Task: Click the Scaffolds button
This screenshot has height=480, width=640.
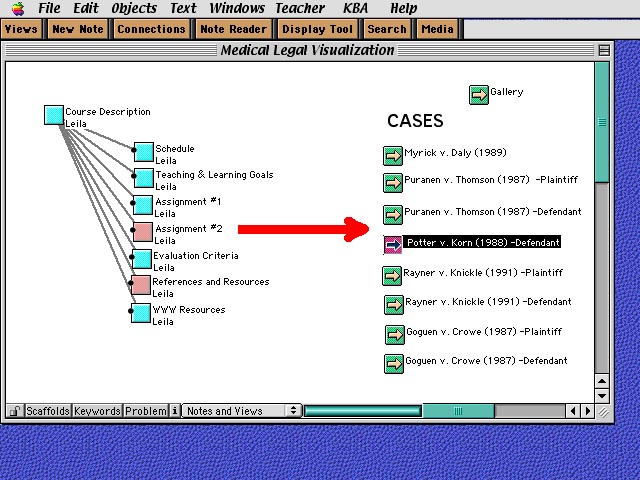Action: coord(48,411)
